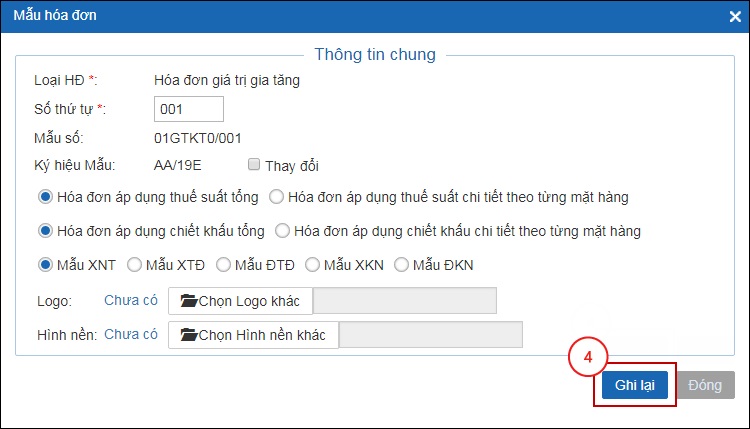This screenshot has width=750, height=429.
Task: Switch to the Mẫu ĐKN template
Action: [401, 264]
